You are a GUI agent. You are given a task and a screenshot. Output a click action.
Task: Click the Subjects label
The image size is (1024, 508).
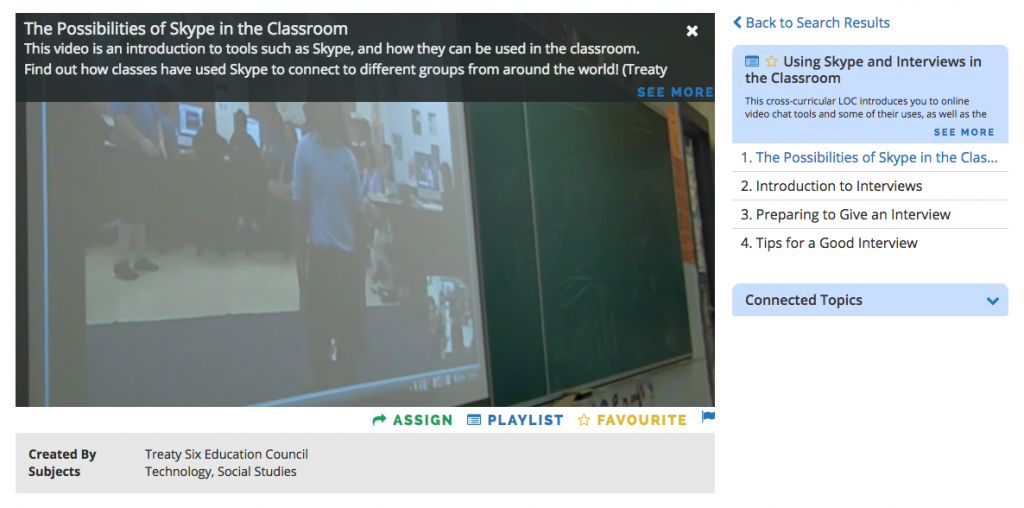(x=54, y=471)
